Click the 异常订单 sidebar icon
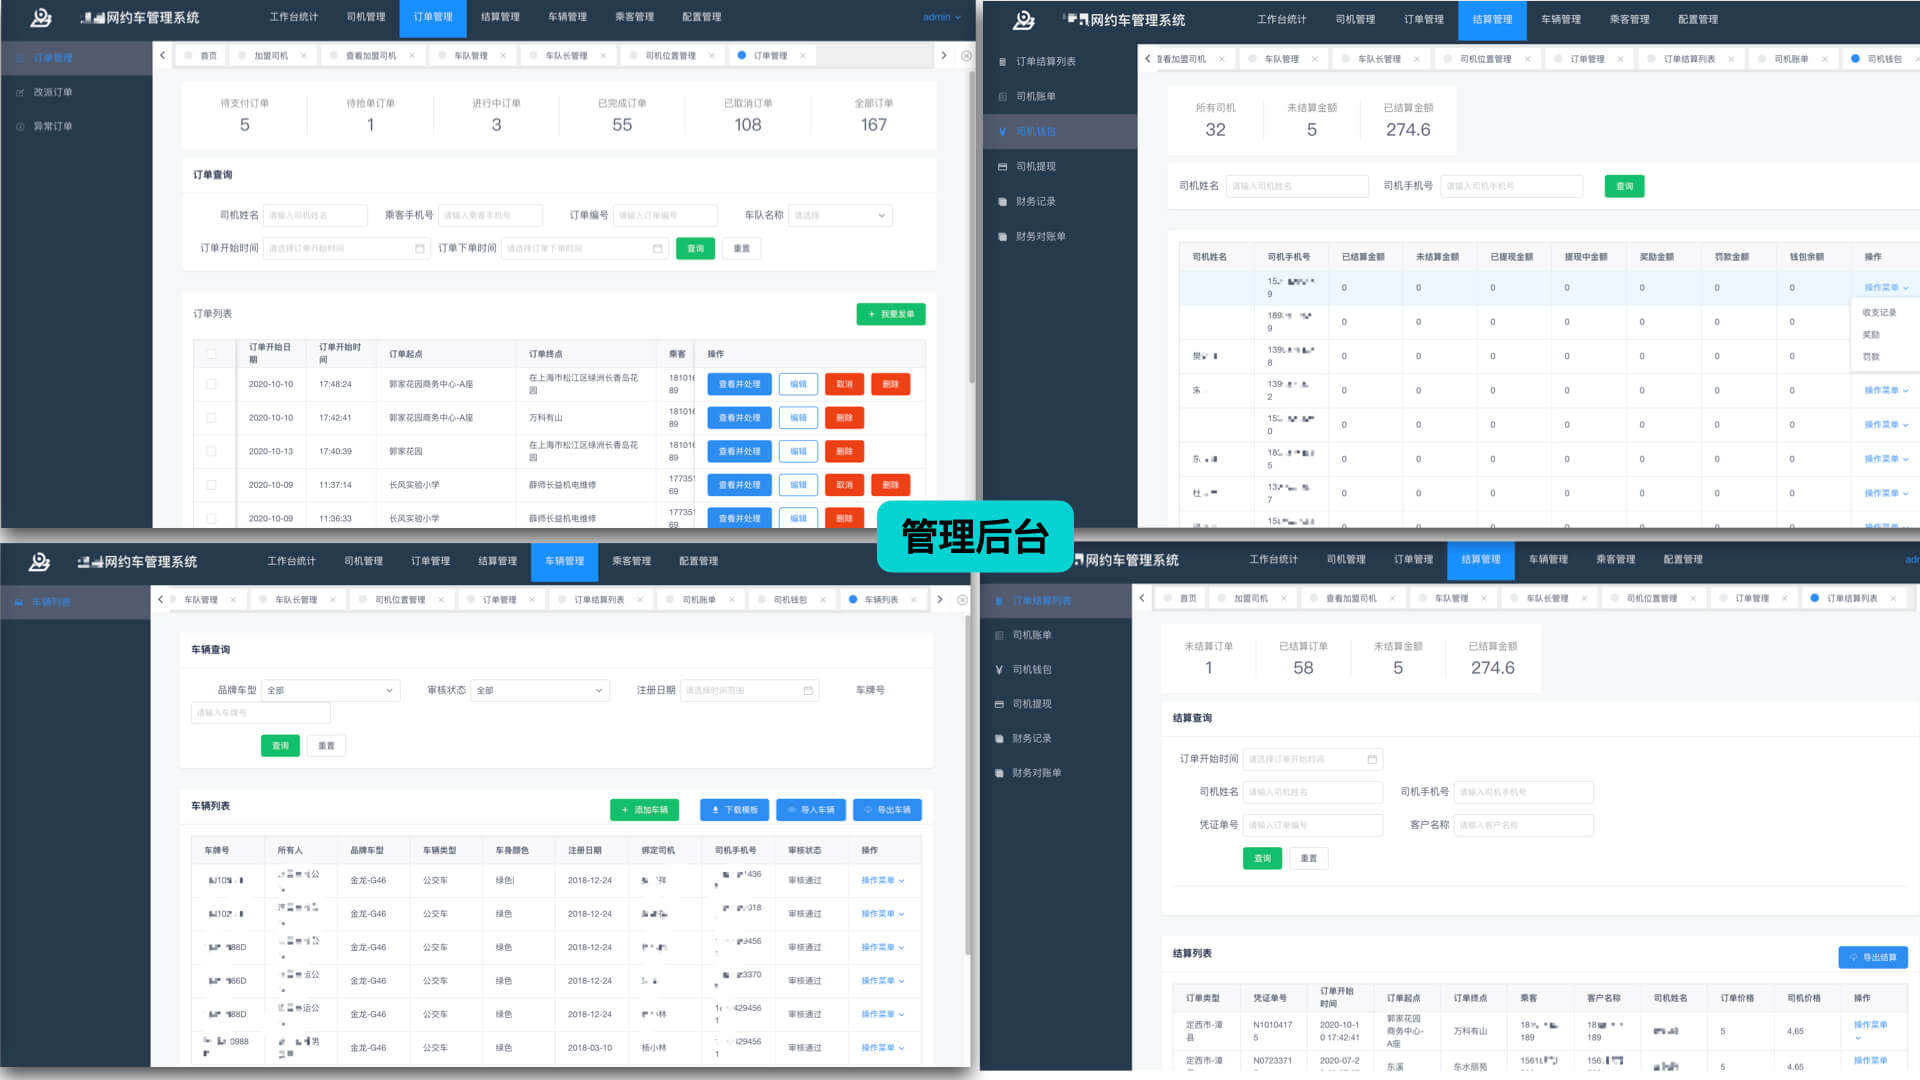The image size is (1920, 1080). (20, 126)
